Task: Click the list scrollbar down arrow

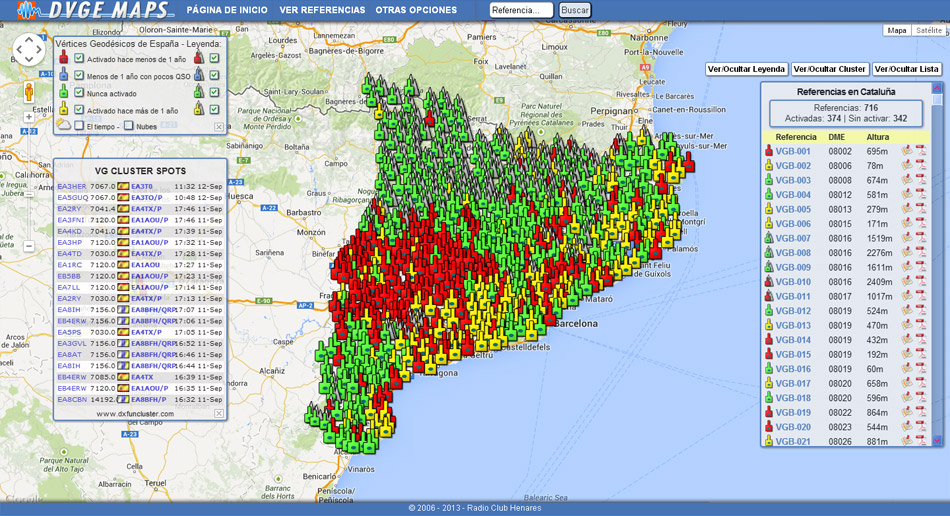Action: tap(937, 440)
